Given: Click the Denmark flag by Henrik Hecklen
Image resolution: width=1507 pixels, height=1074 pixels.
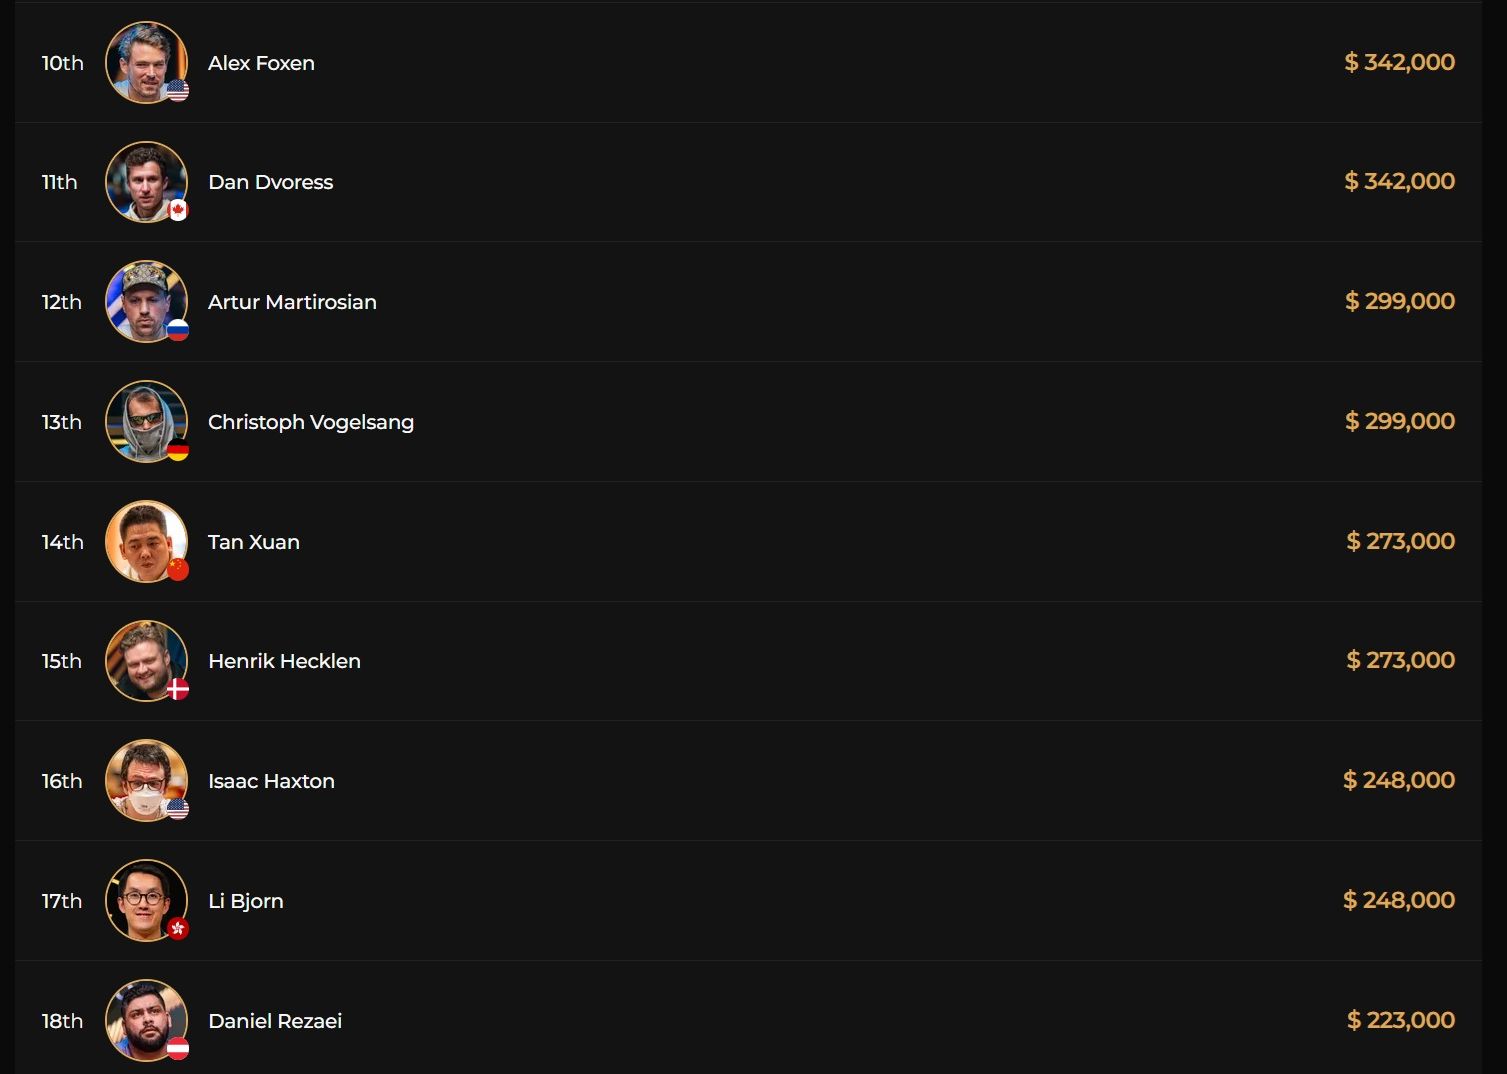Looking at the screenshot, I should (178, 689).
